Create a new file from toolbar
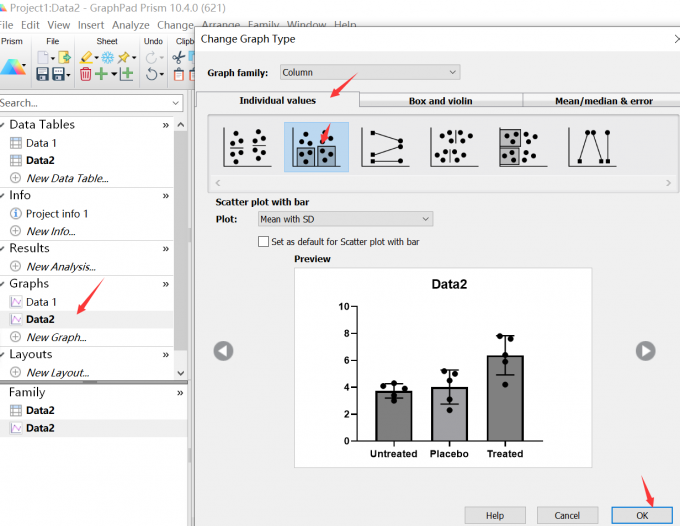Image resolution: width=680 pixels, height=526 pixels. pyautogui.click(x=42, y=57)
